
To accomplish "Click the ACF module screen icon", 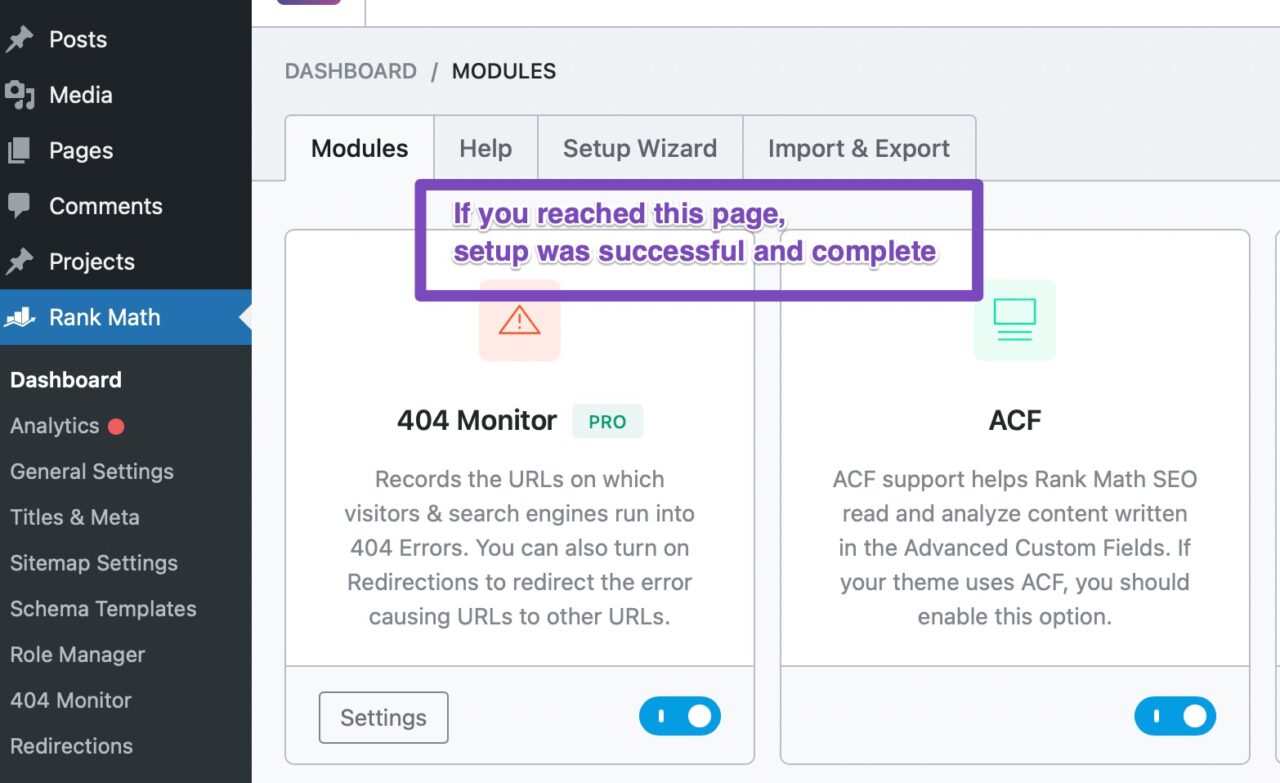I will point(1014,320).
